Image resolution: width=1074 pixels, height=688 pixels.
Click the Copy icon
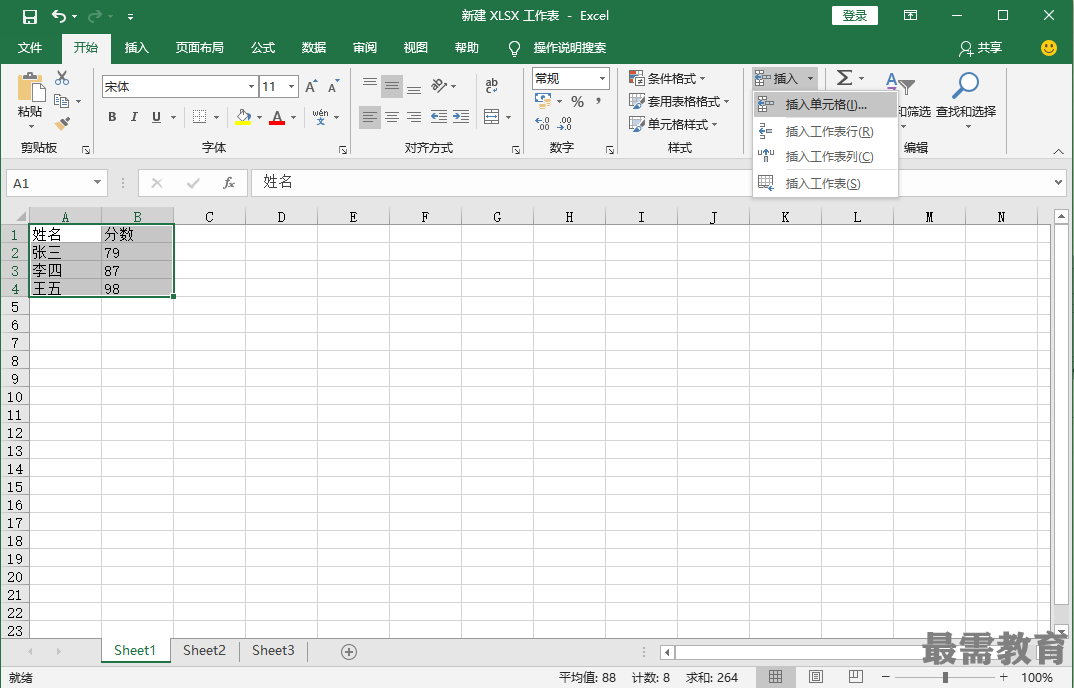(x=62, y=101)
